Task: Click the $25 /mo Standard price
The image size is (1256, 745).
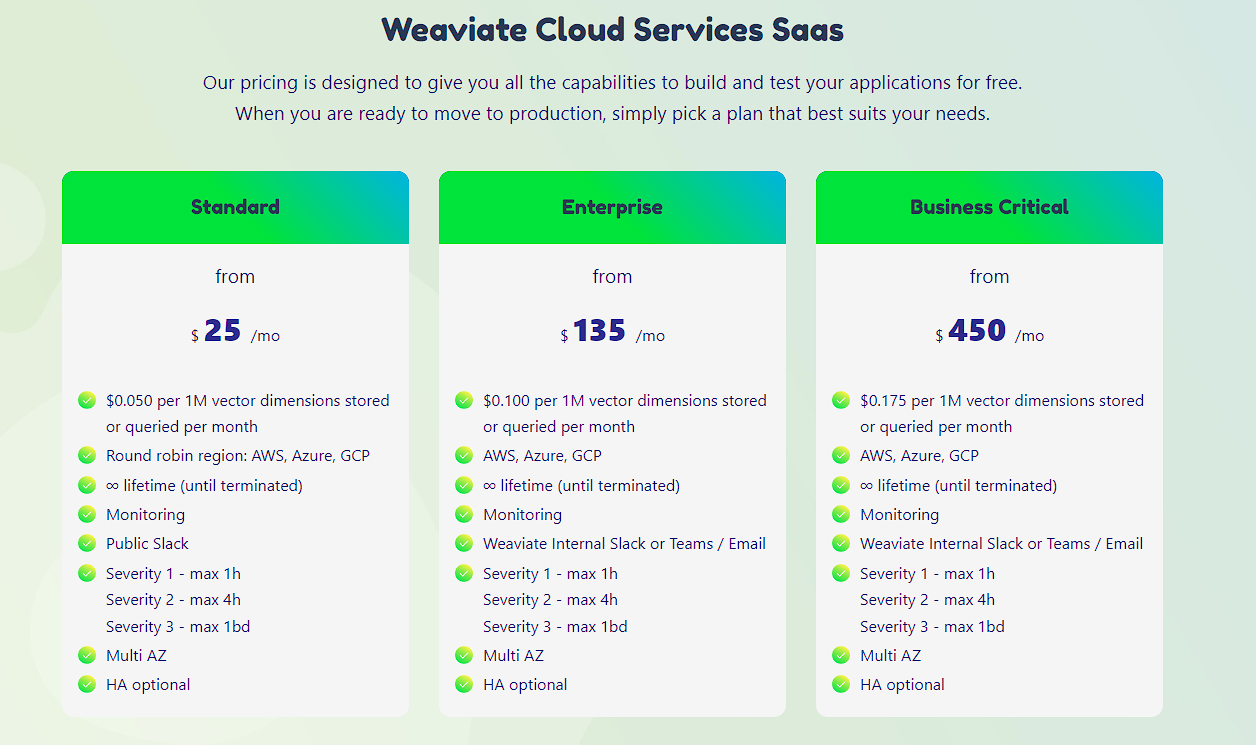Action: point(235,331)
